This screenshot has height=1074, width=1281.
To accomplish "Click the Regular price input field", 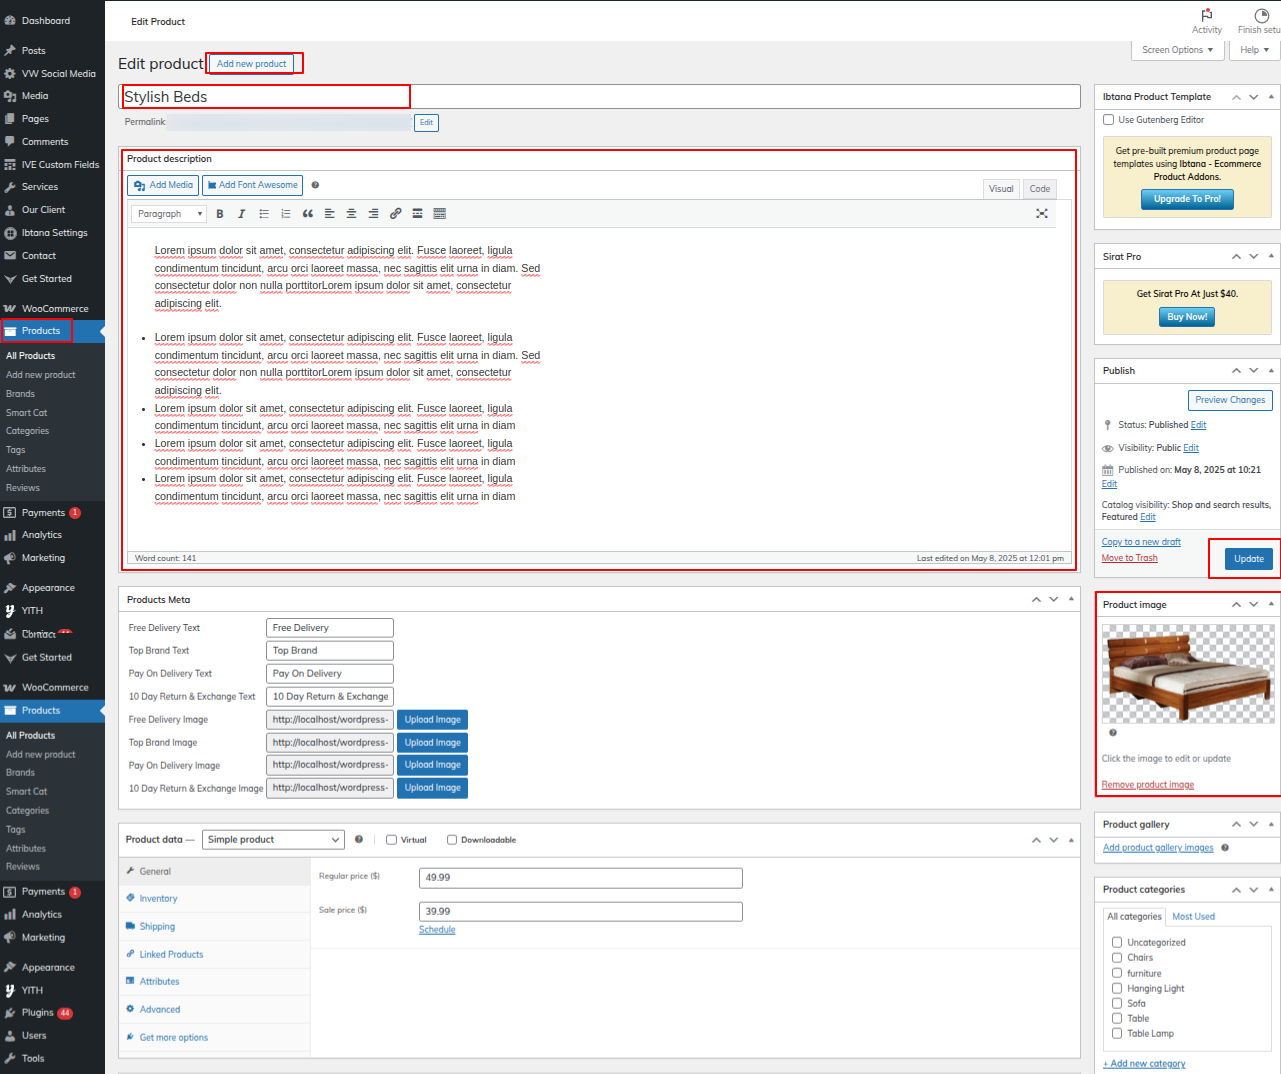I will pos(580,878).
